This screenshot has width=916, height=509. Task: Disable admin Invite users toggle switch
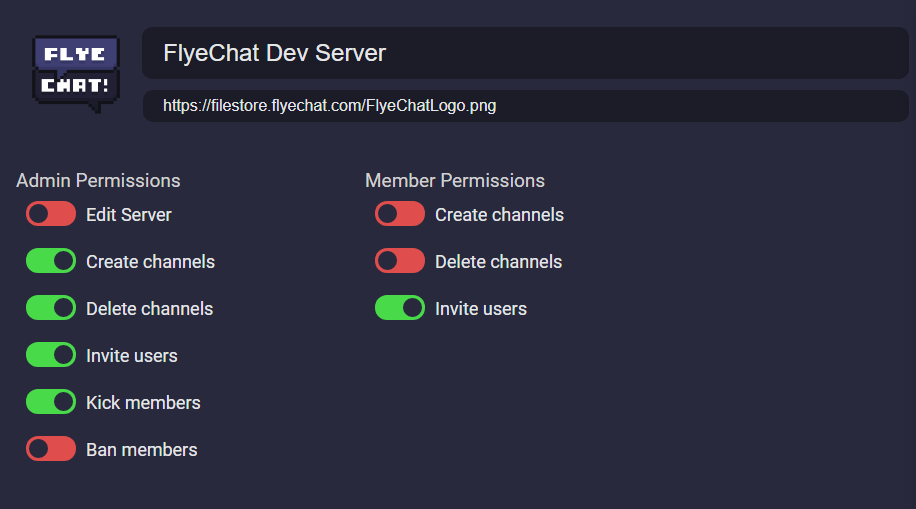click(x=51, y=355)
